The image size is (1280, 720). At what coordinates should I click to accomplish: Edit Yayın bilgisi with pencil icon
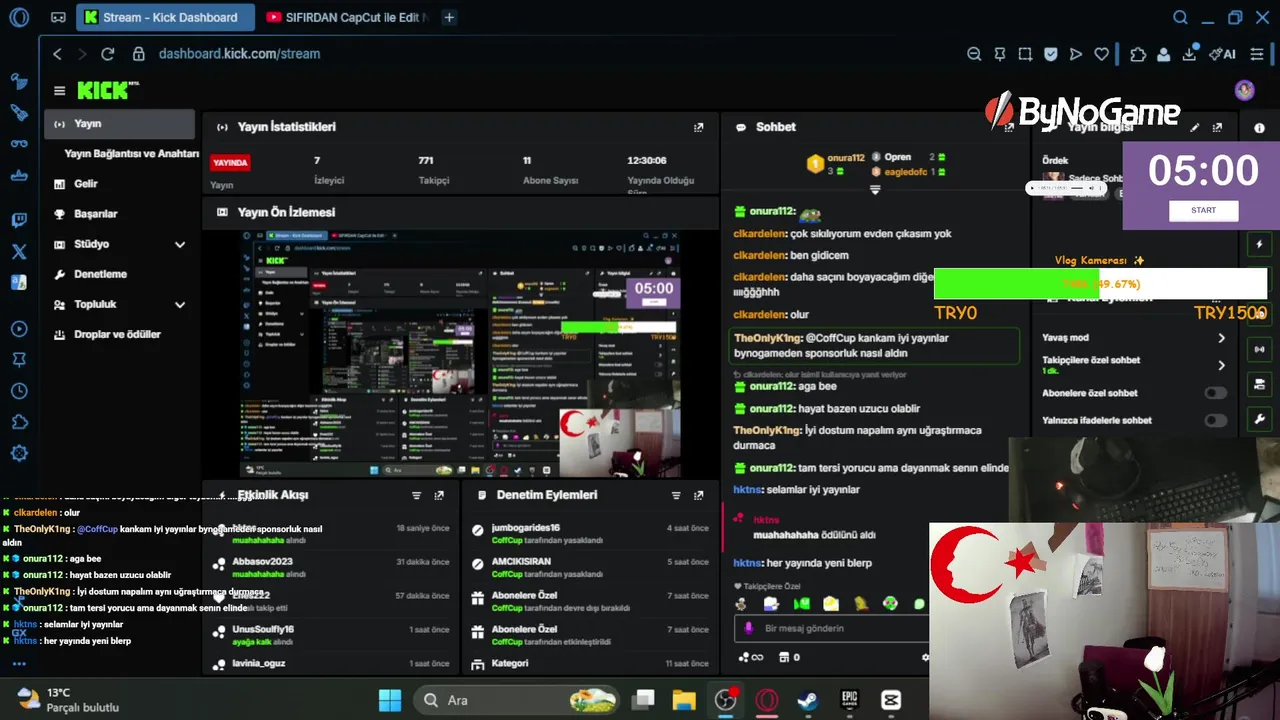pyautogui.click(x=1194, y=127)
